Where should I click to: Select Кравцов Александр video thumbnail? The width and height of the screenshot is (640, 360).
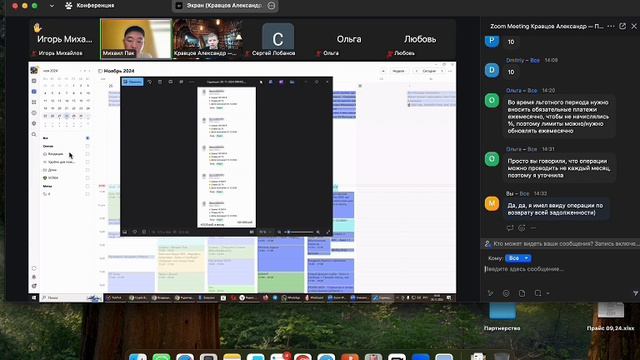click(x=207, y=39)
